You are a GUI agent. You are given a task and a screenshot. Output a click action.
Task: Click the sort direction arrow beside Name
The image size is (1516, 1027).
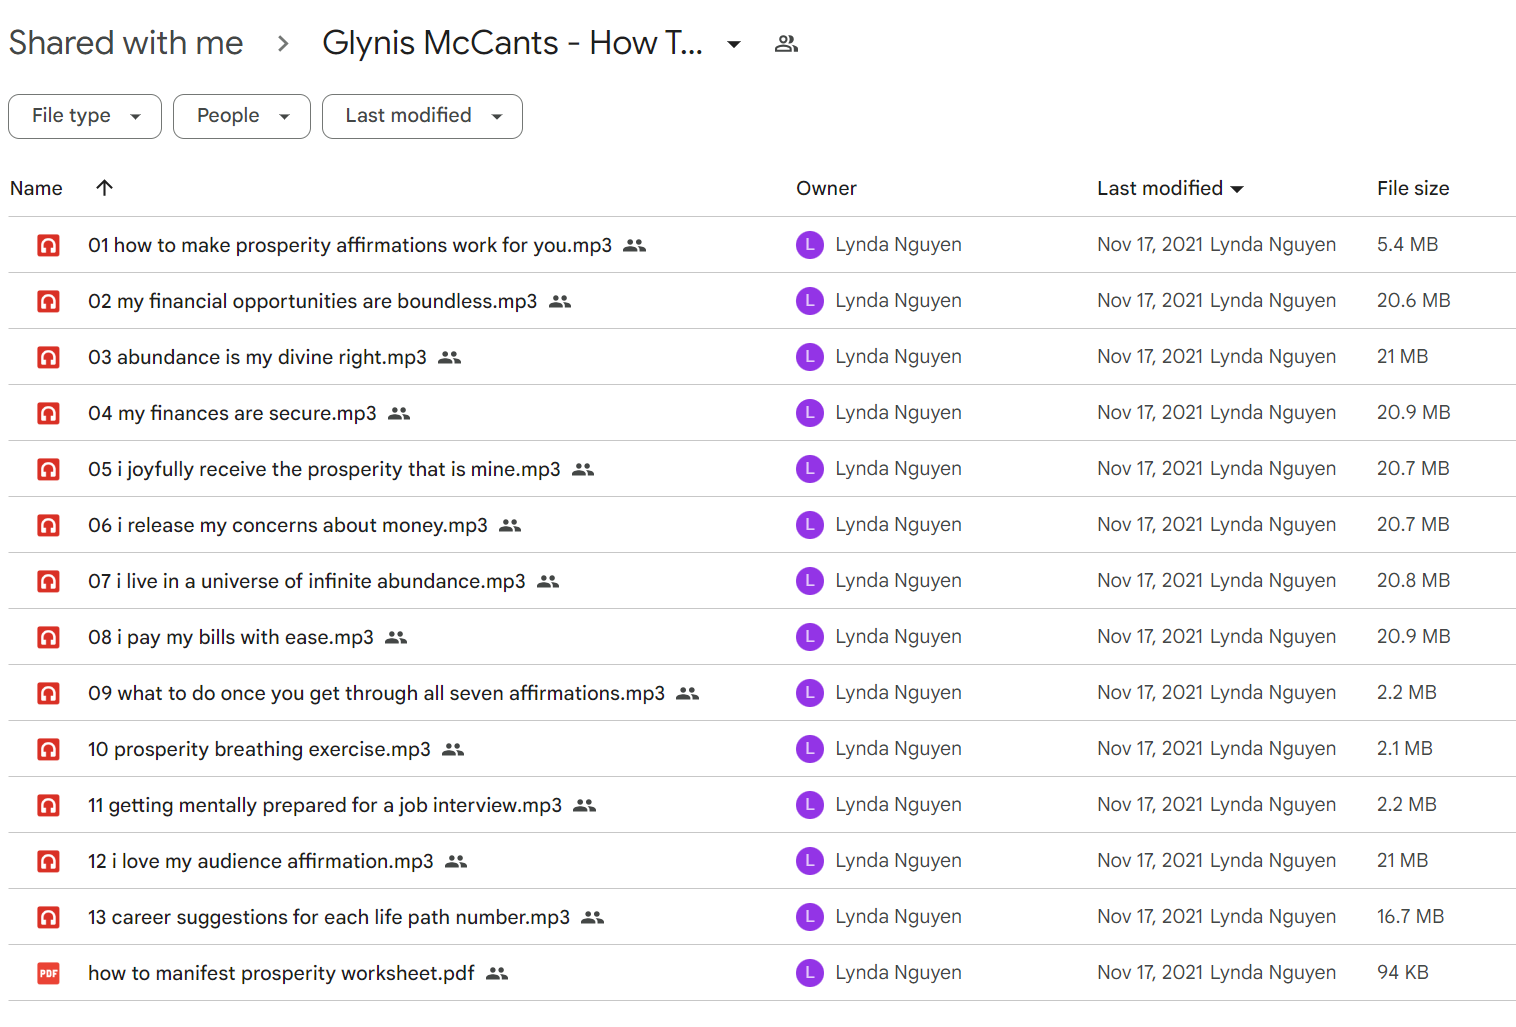(104, 188)
